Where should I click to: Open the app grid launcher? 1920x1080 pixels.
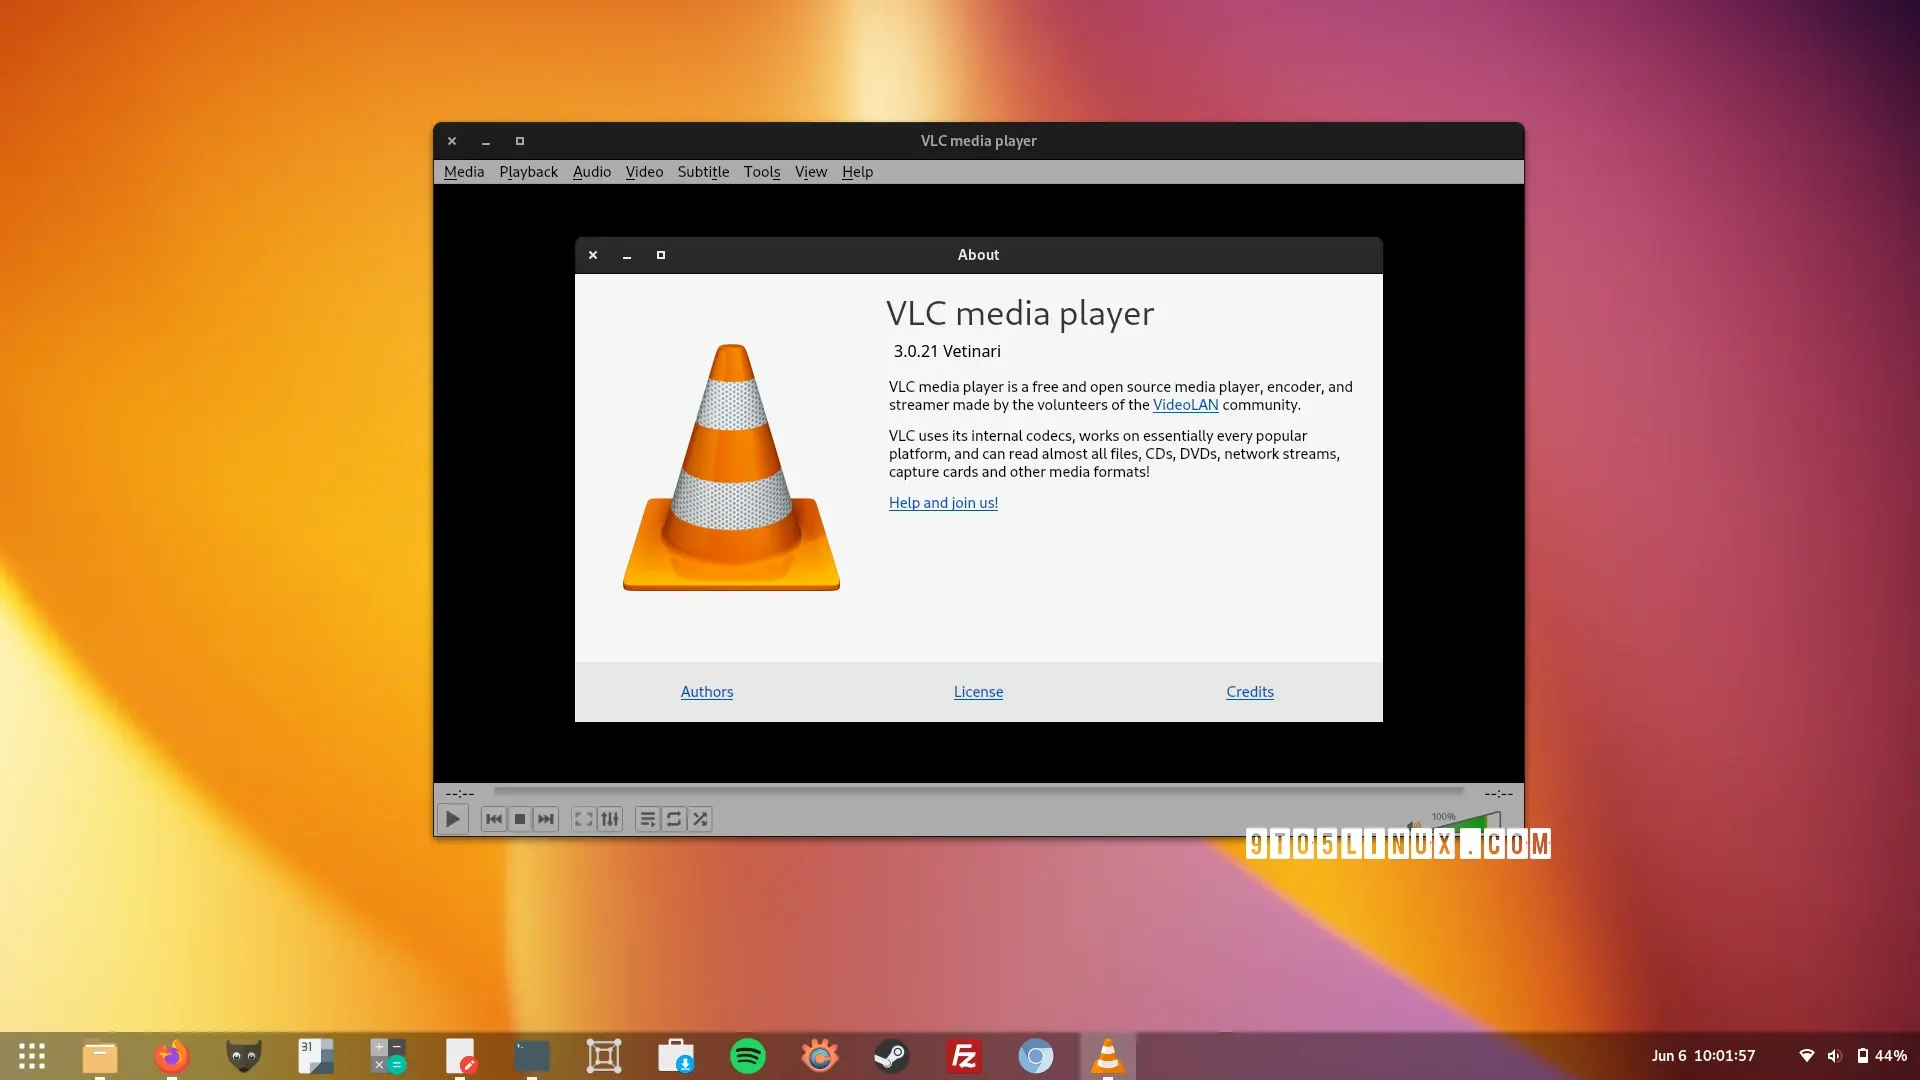click(32, 1056)
